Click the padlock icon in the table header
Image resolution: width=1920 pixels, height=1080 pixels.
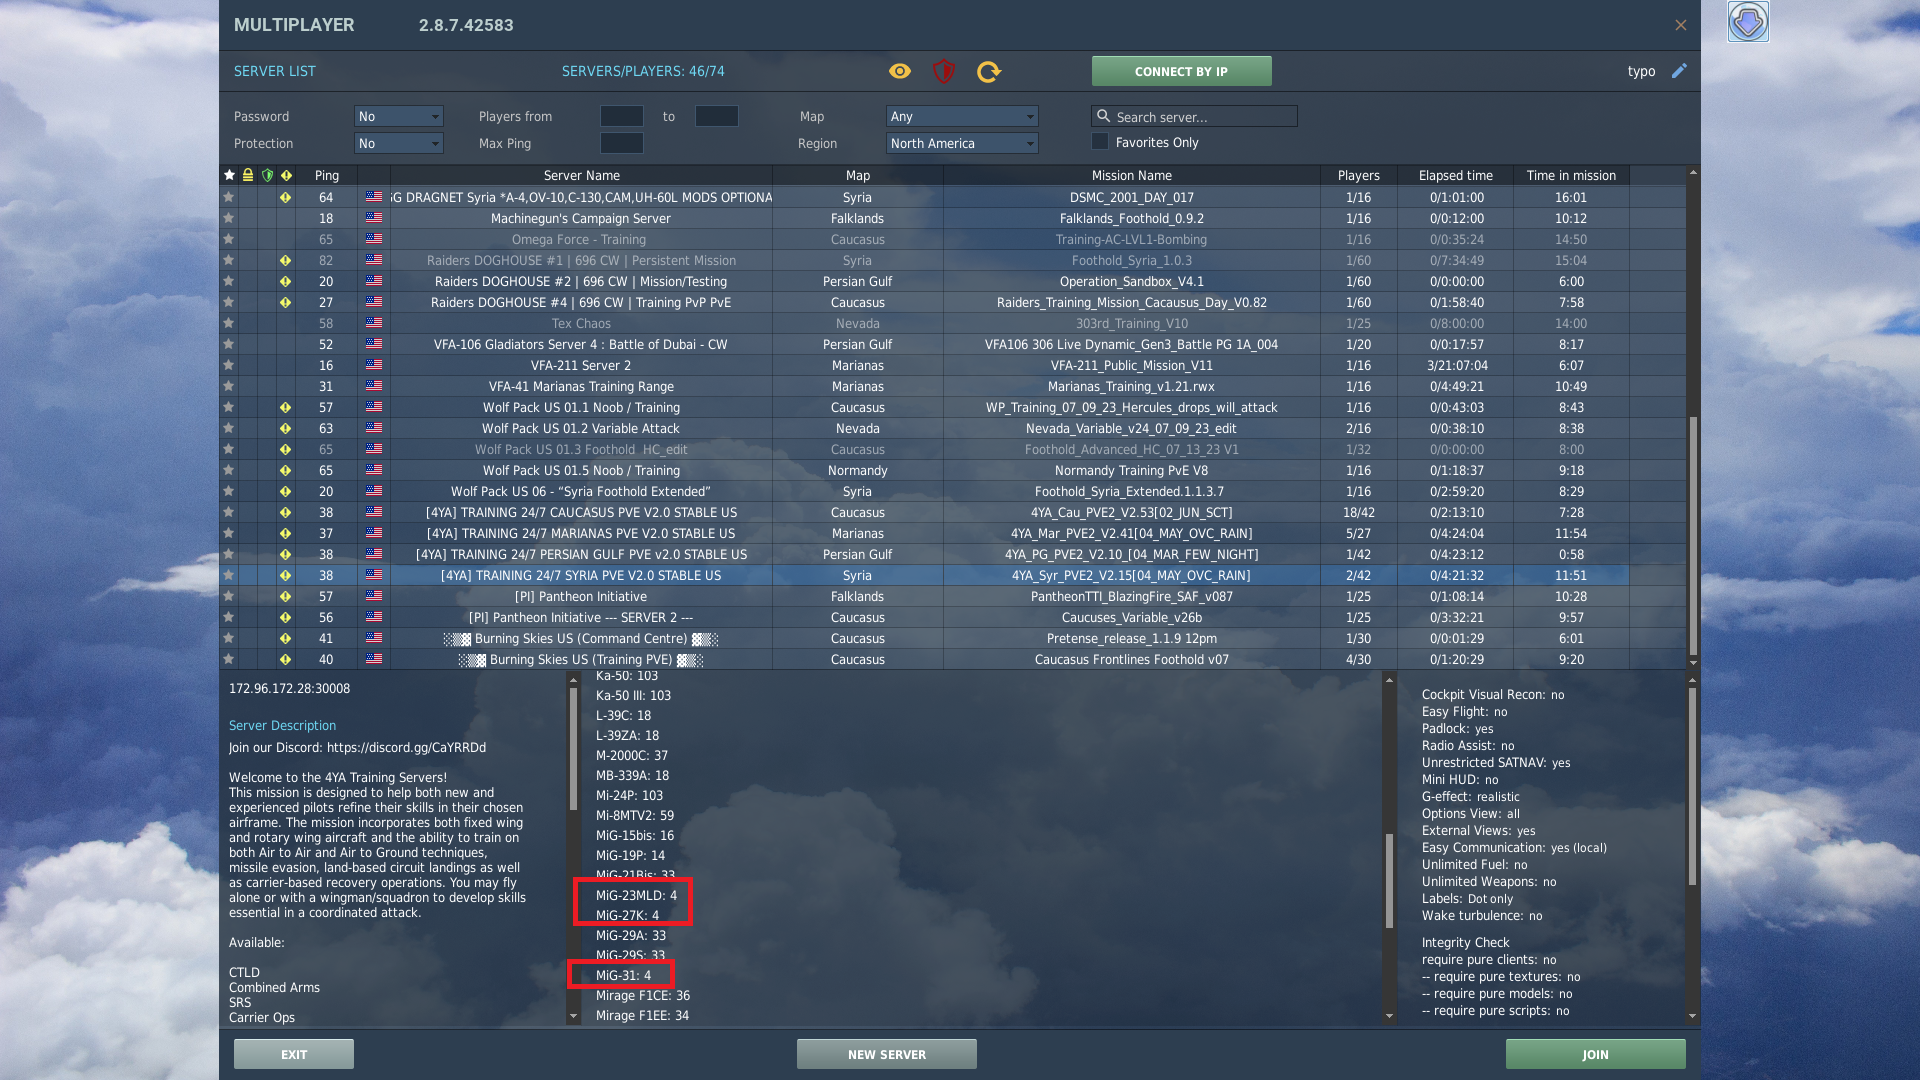coord(248,175)
